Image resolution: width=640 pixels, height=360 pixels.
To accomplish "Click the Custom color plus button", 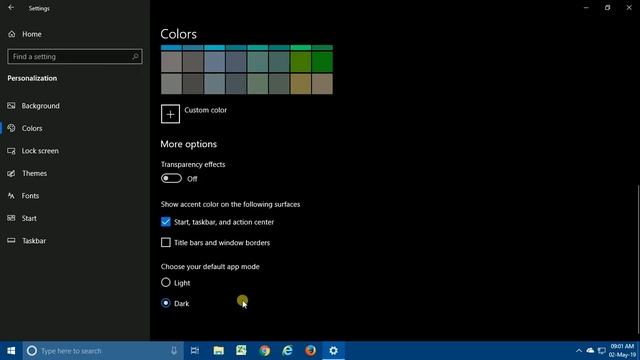I will 170,114.
